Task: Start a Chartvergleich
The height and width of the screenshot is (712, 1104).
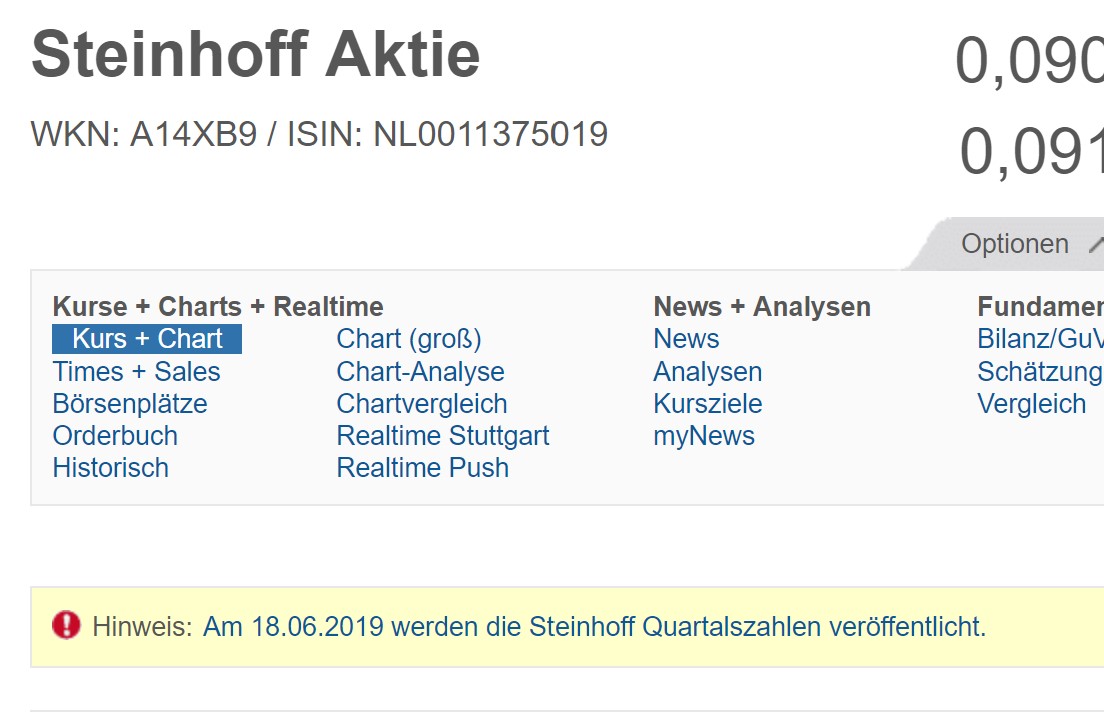Action: tap(421, 403)
